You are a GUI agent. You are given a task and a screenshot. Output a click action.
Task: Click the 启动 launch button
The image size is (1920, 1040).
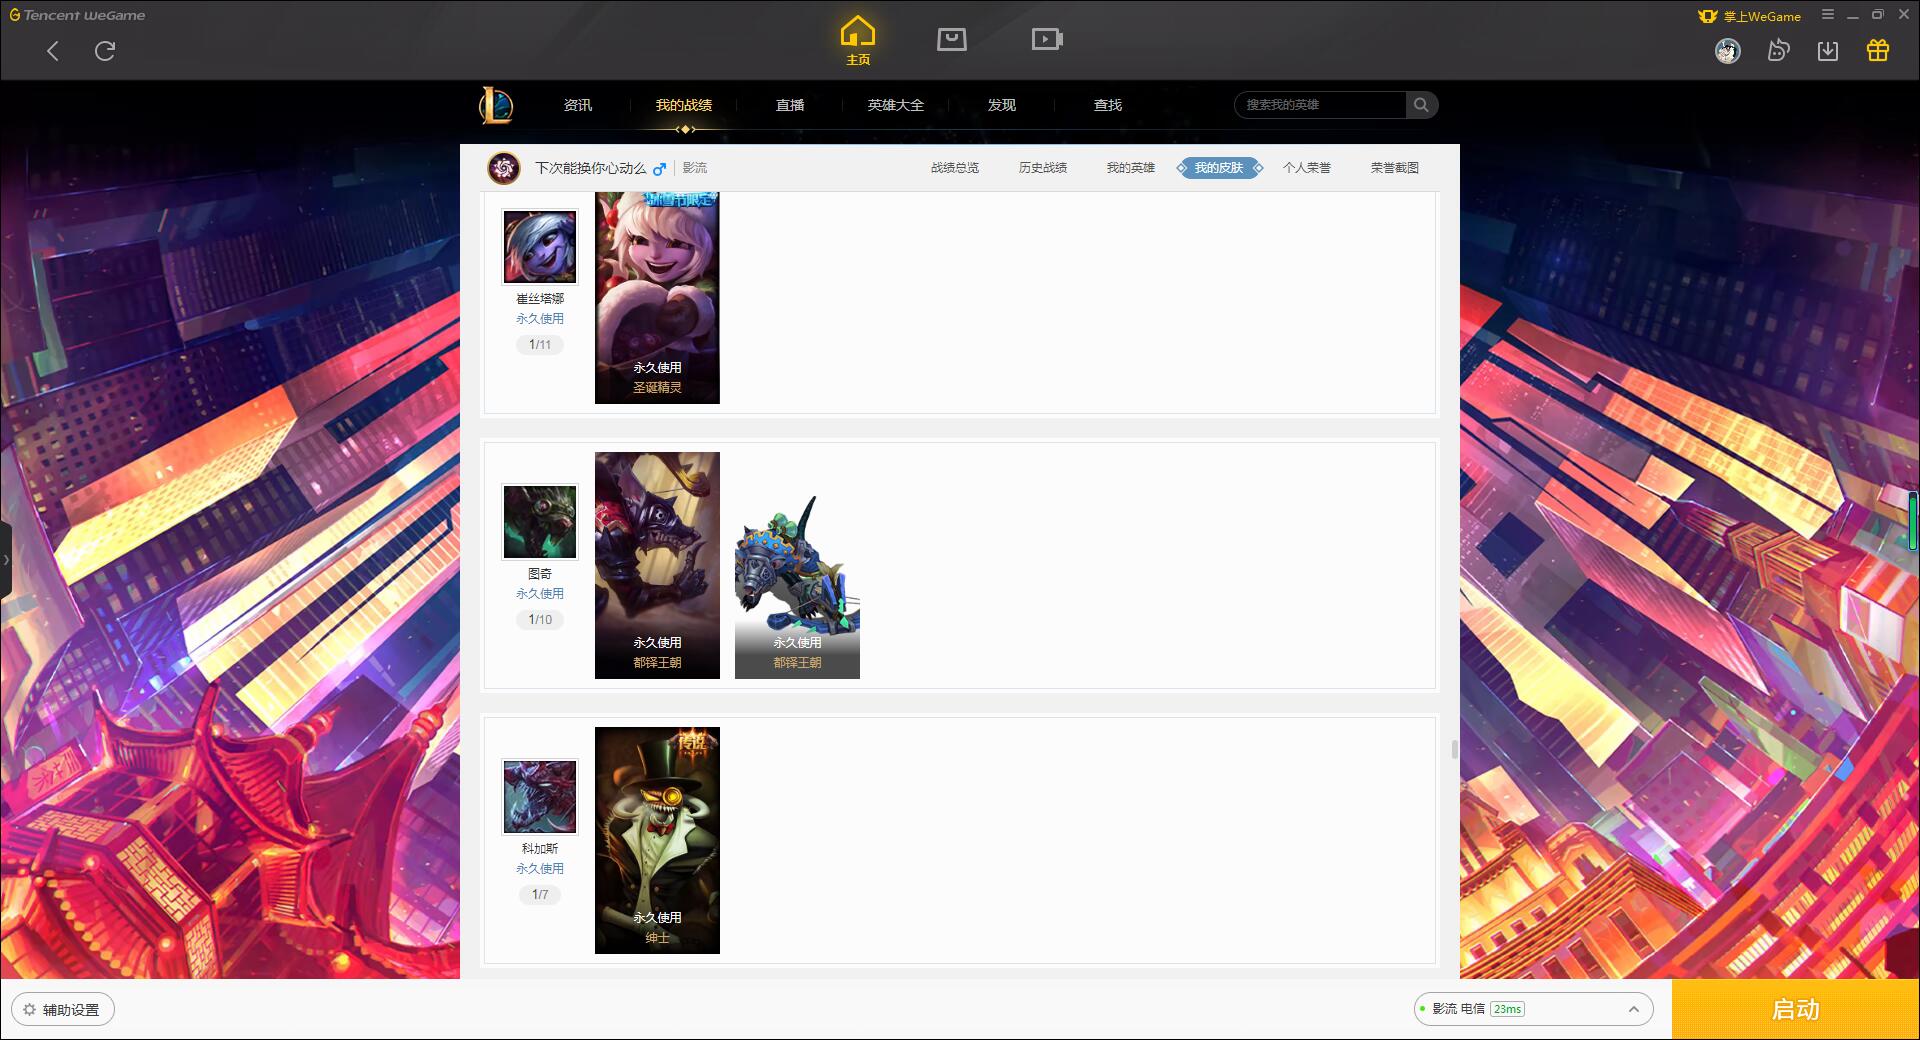(1796, 1010)
